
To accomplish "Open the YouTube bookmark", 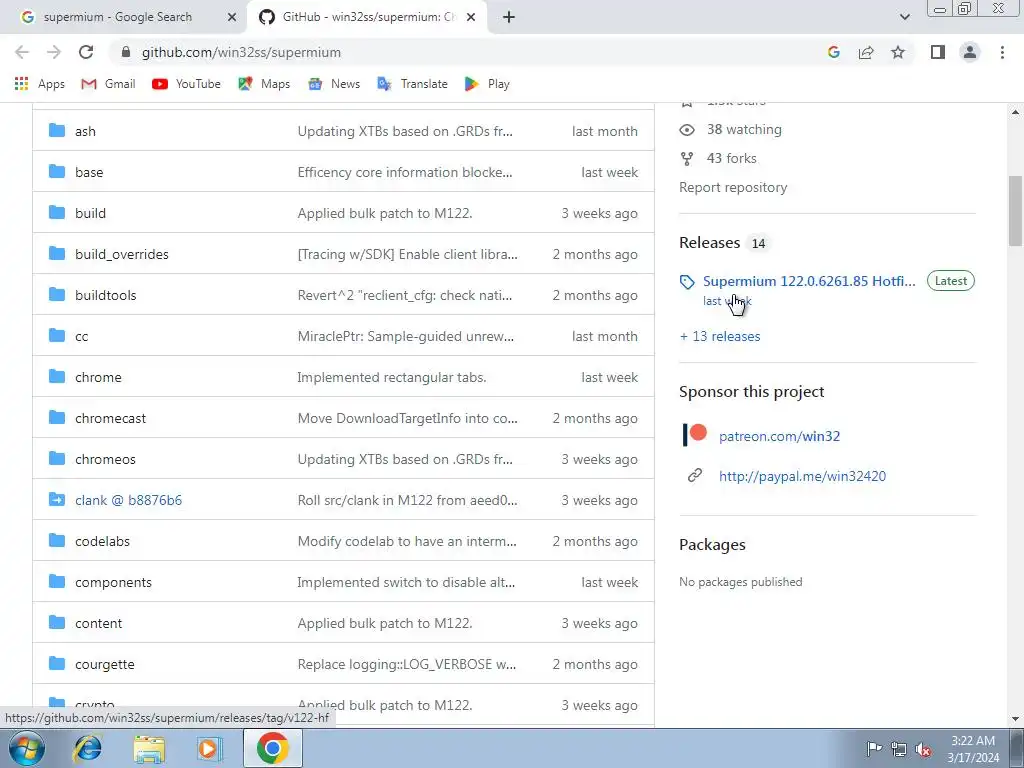I will click(186, 84).
